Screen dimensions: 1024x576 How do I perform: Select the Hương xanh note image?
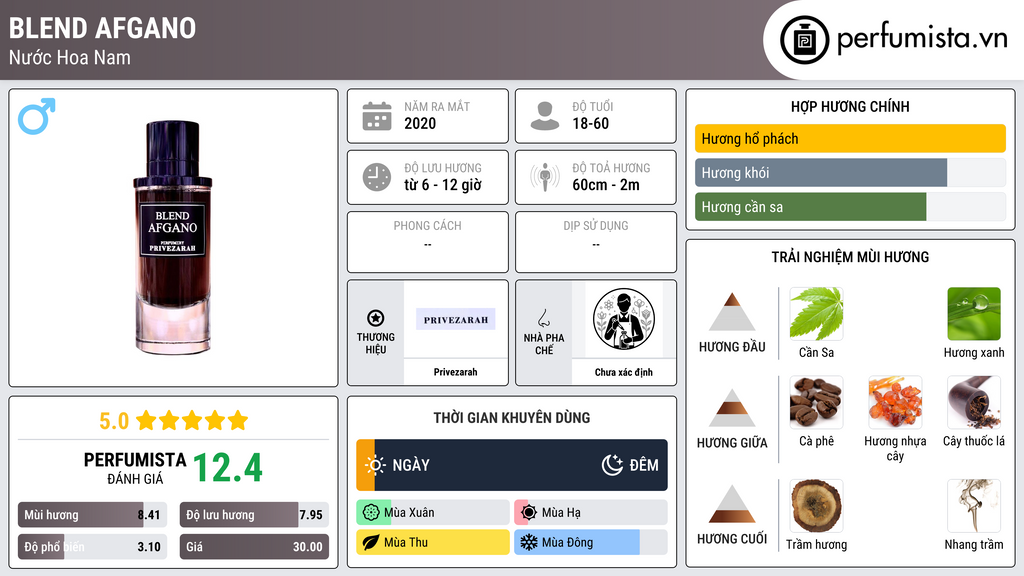click(974, 314)
